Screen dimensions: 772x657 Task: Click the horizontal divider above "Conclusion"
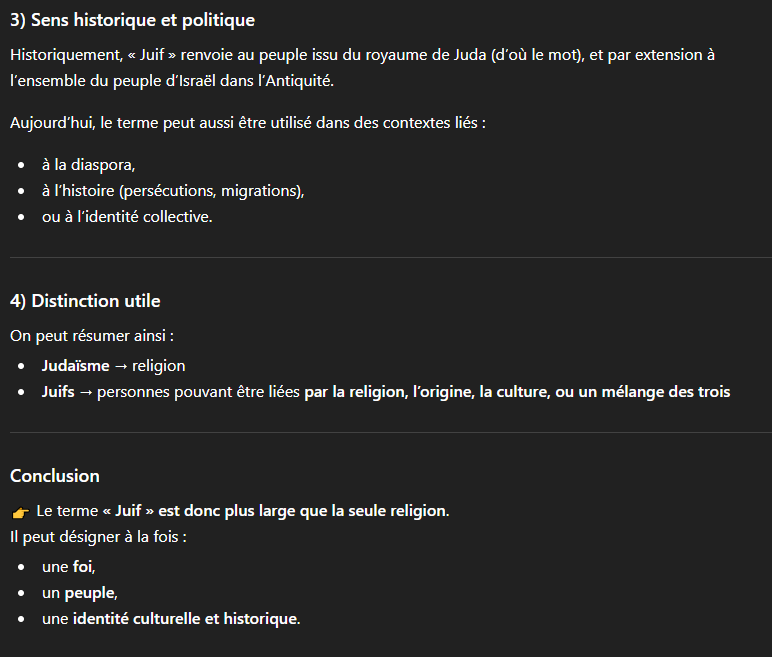coord(386,433)
